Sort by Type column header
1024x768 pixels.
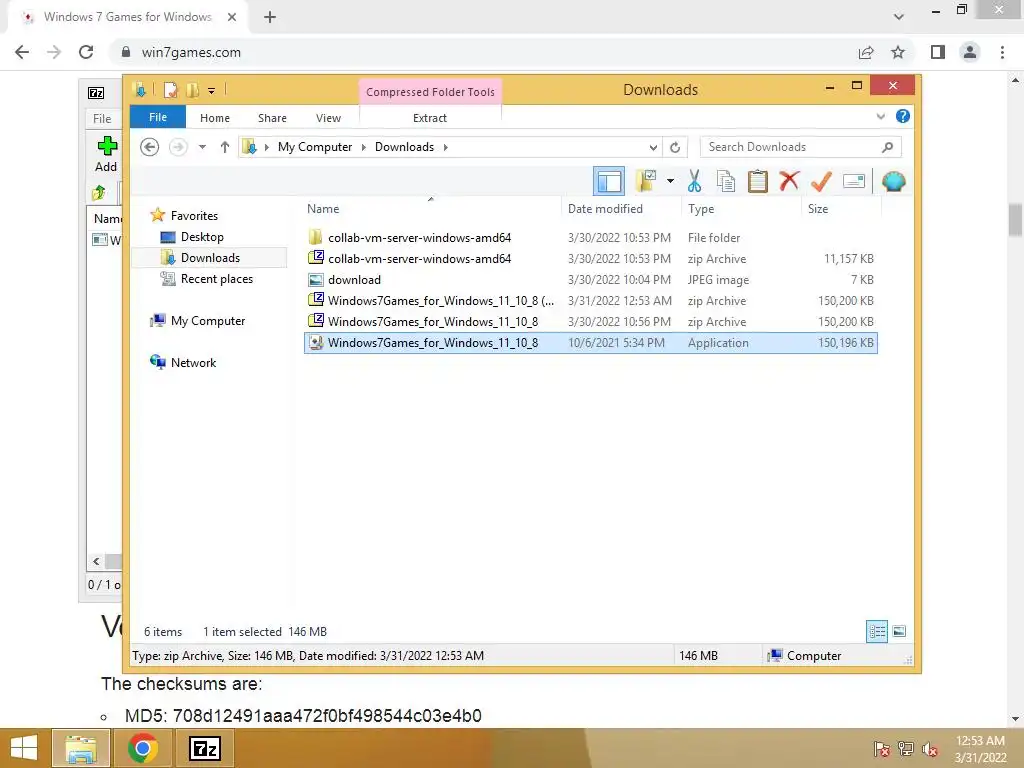[741, 209]
